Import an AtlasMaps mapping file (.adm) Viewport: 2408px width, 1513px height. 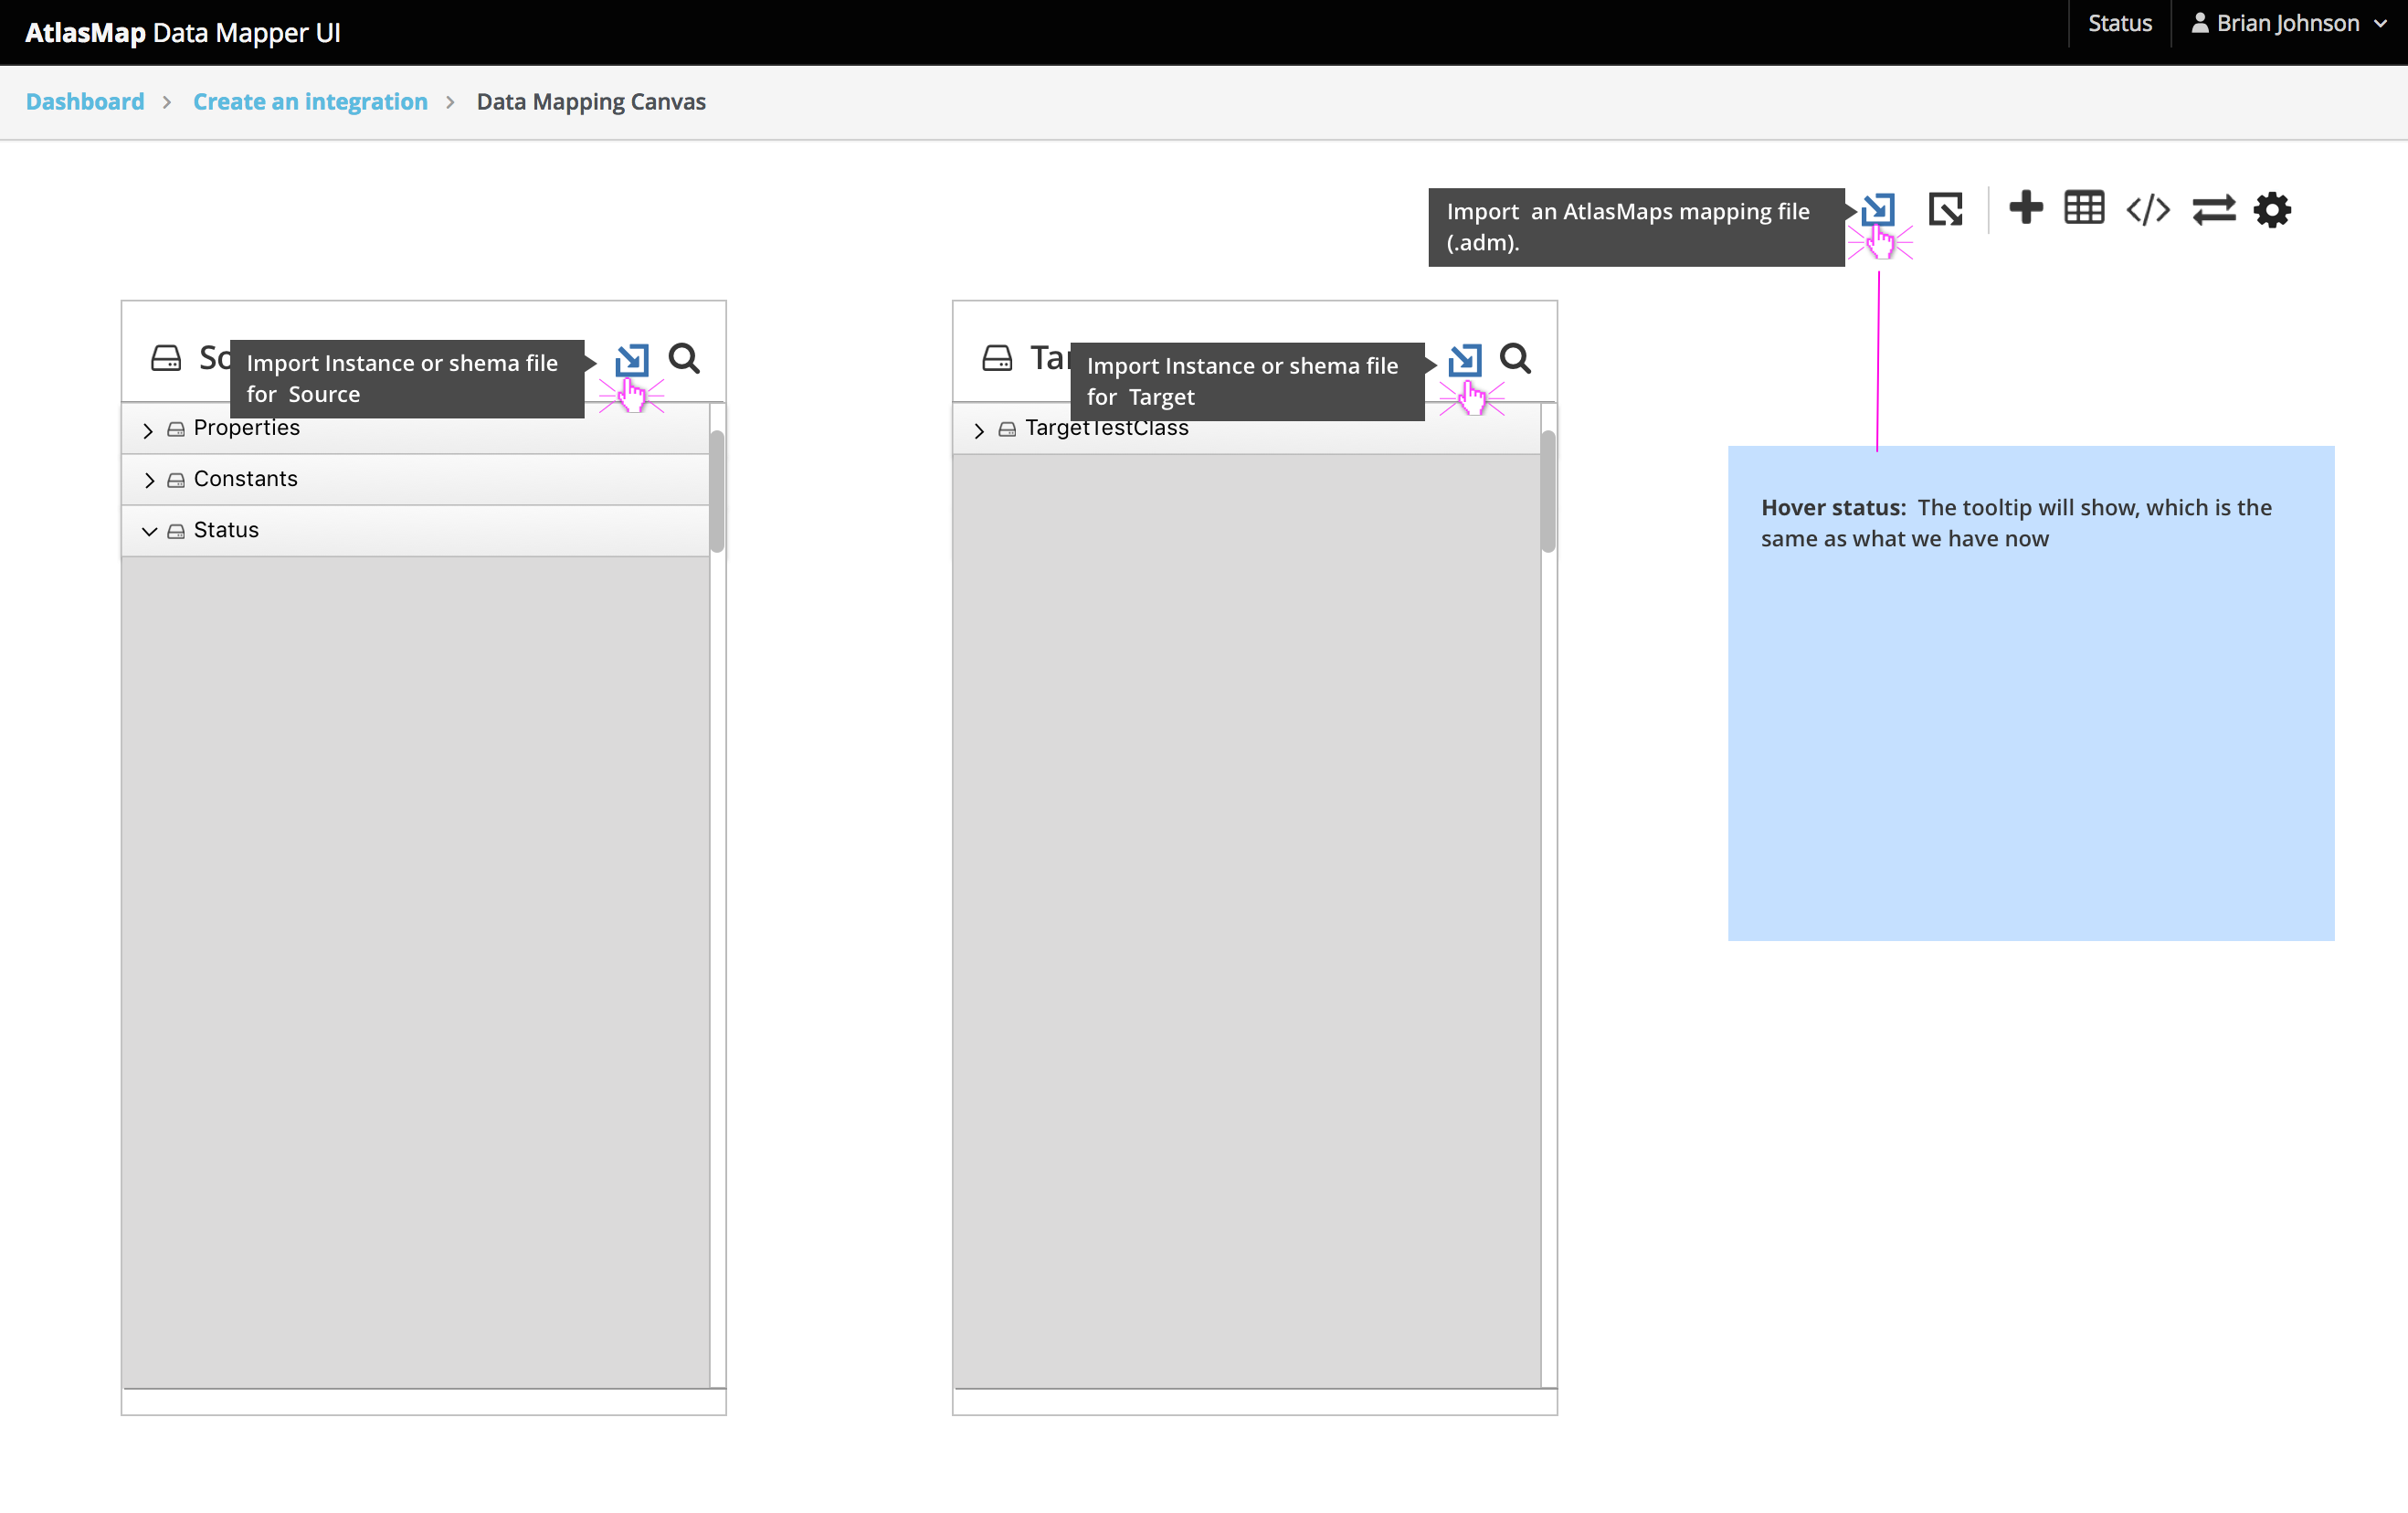pyautogui.click(x=1880, y=209)
